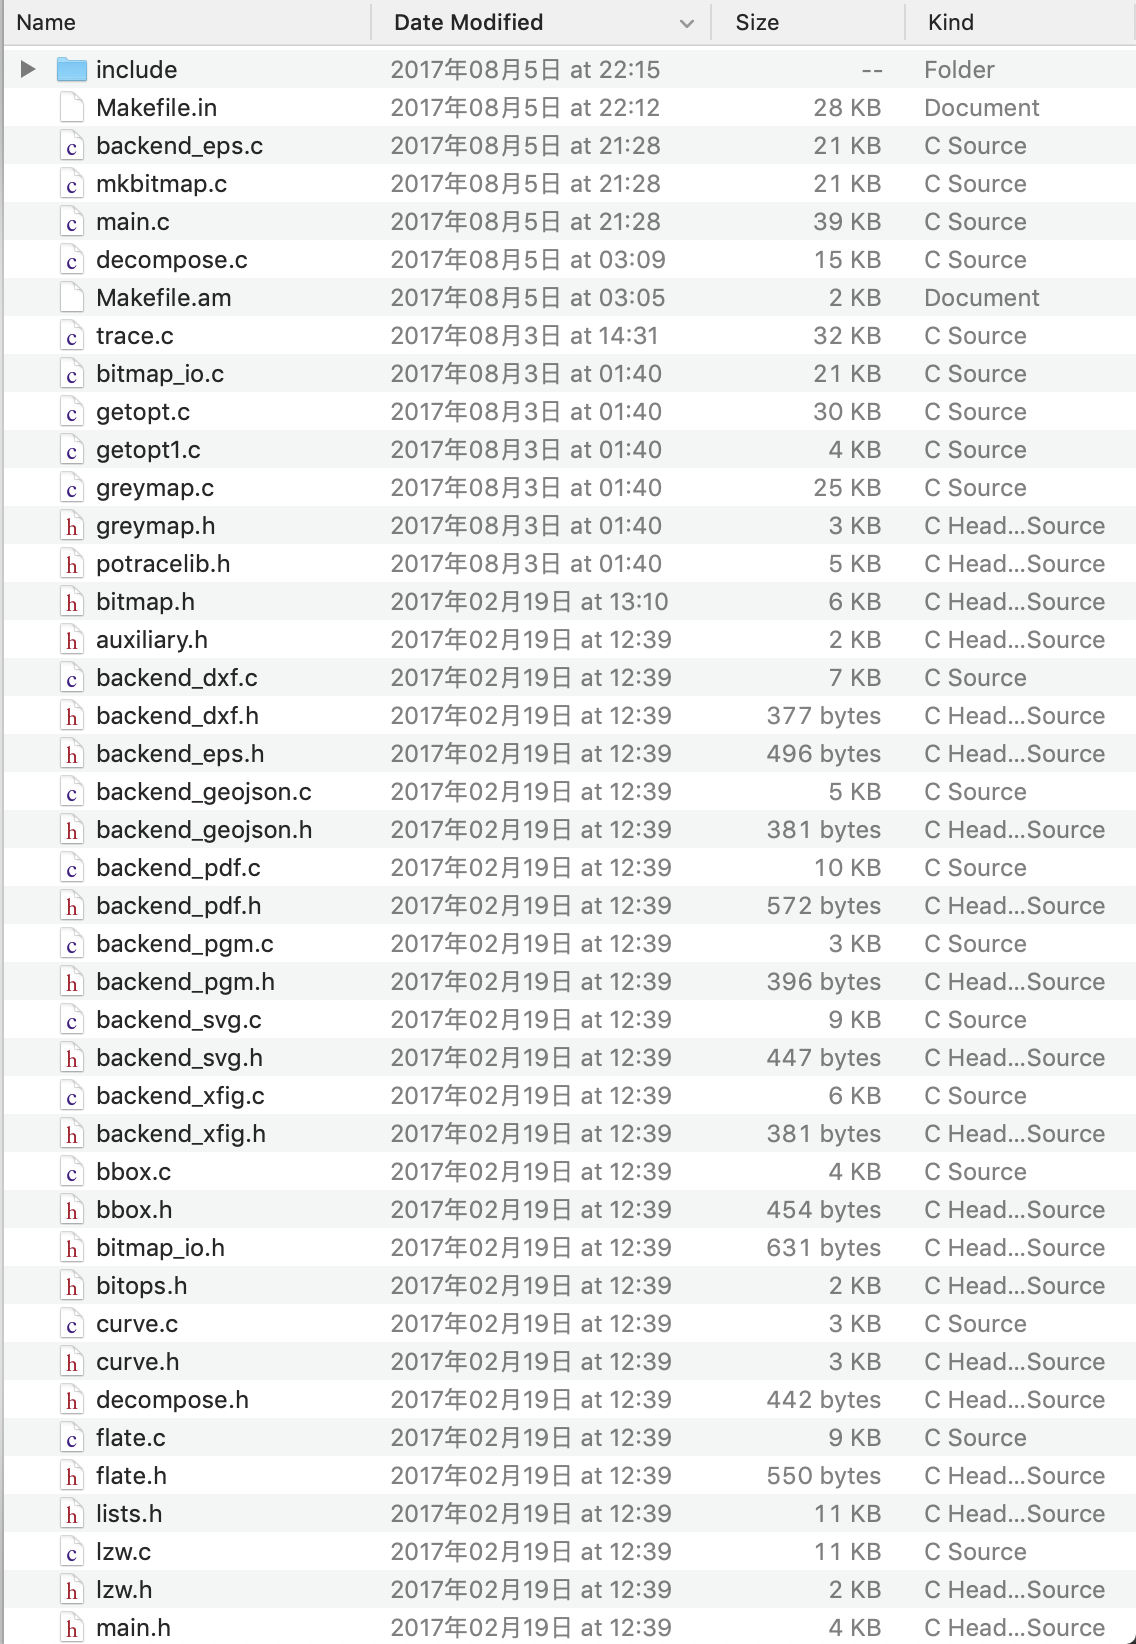Select the file name curve.h
Screen dimensions: 1136x1644
tap(138, 1362)
